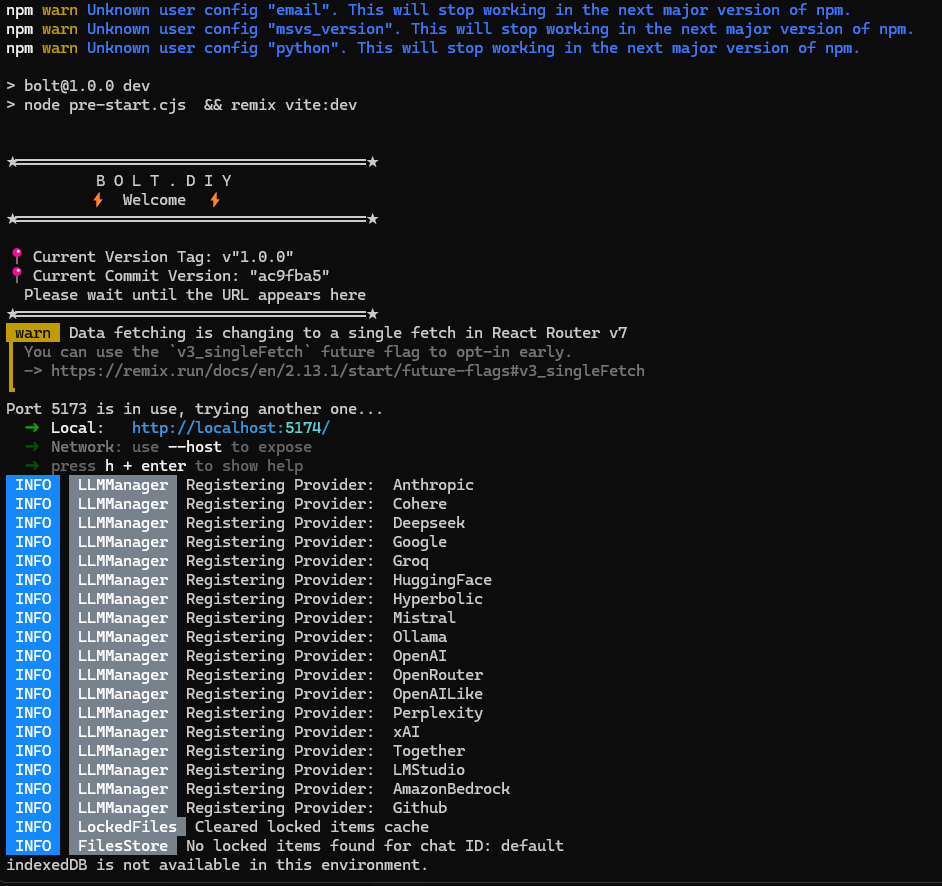Click the LLMManager tag on the Github row
Viewport: 942px width, 886px height.
[x=123, y=808]
